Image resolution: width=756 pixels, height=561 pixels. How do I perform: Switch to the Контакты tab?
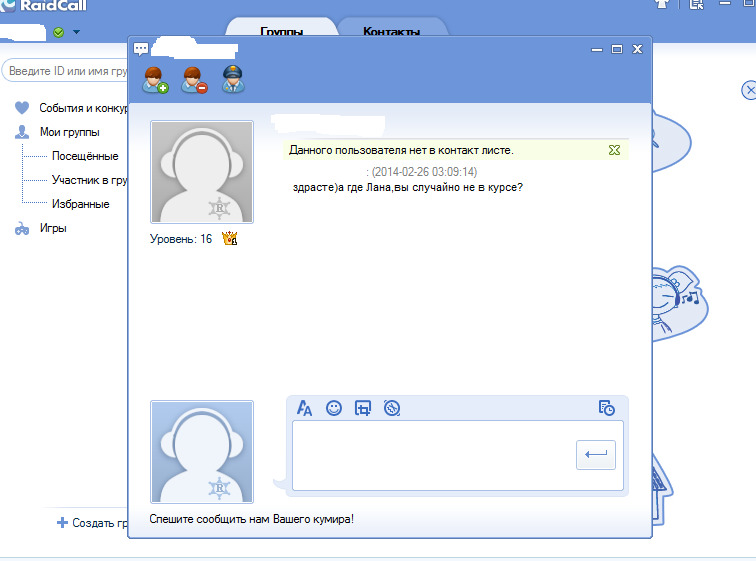coord(391,31)
